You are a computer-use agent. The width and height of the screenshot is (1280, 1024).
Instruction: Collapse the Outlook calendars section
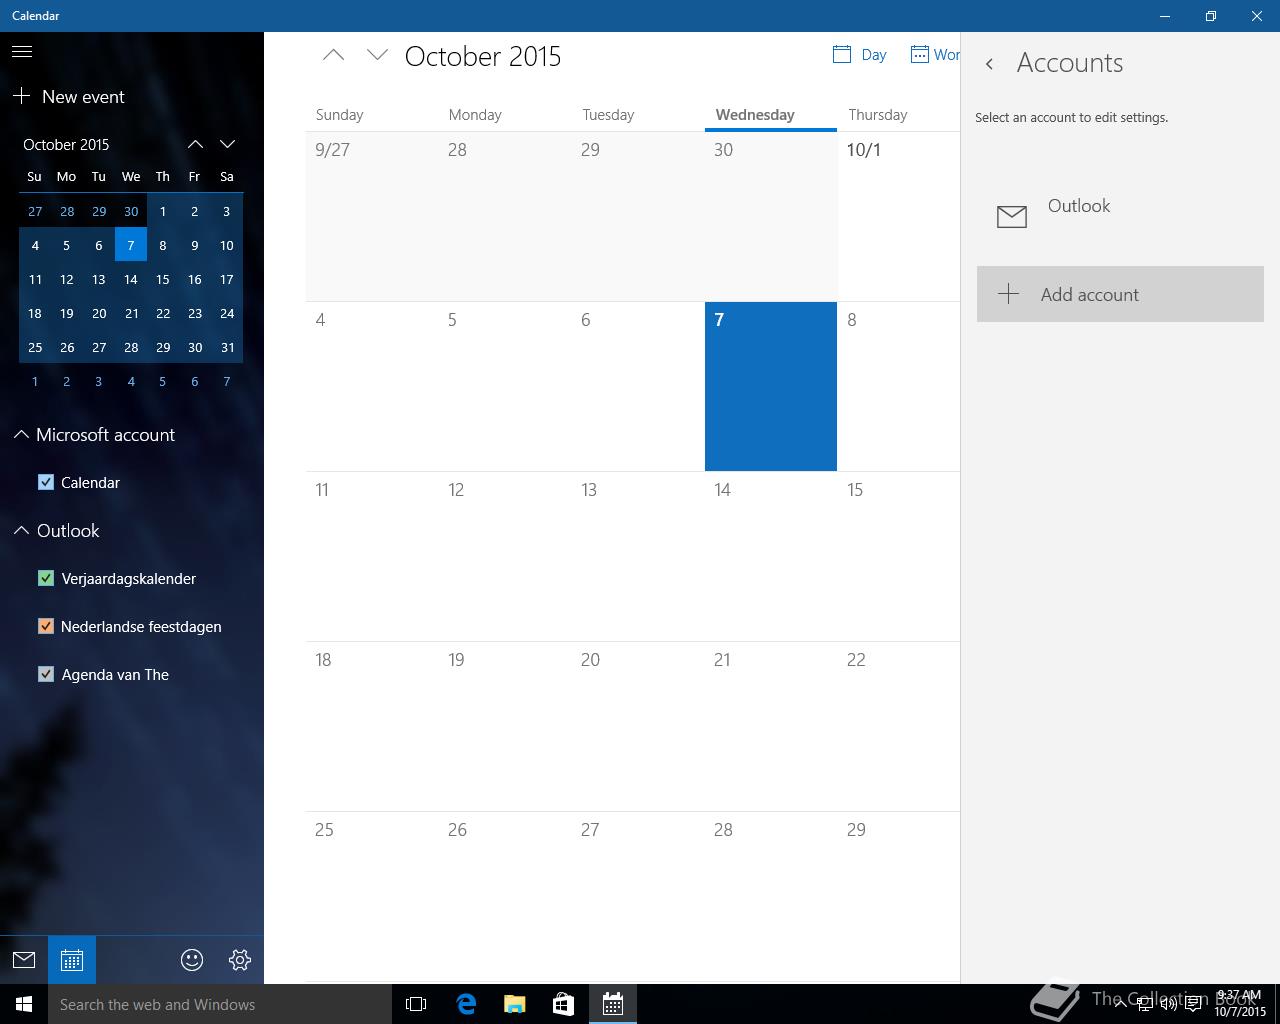pos(21,531)
